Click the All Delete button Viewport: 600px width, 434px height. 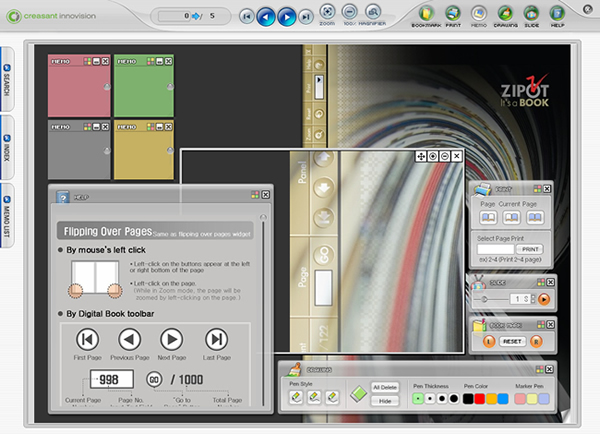pyautogui.click(x=385, y=387)
